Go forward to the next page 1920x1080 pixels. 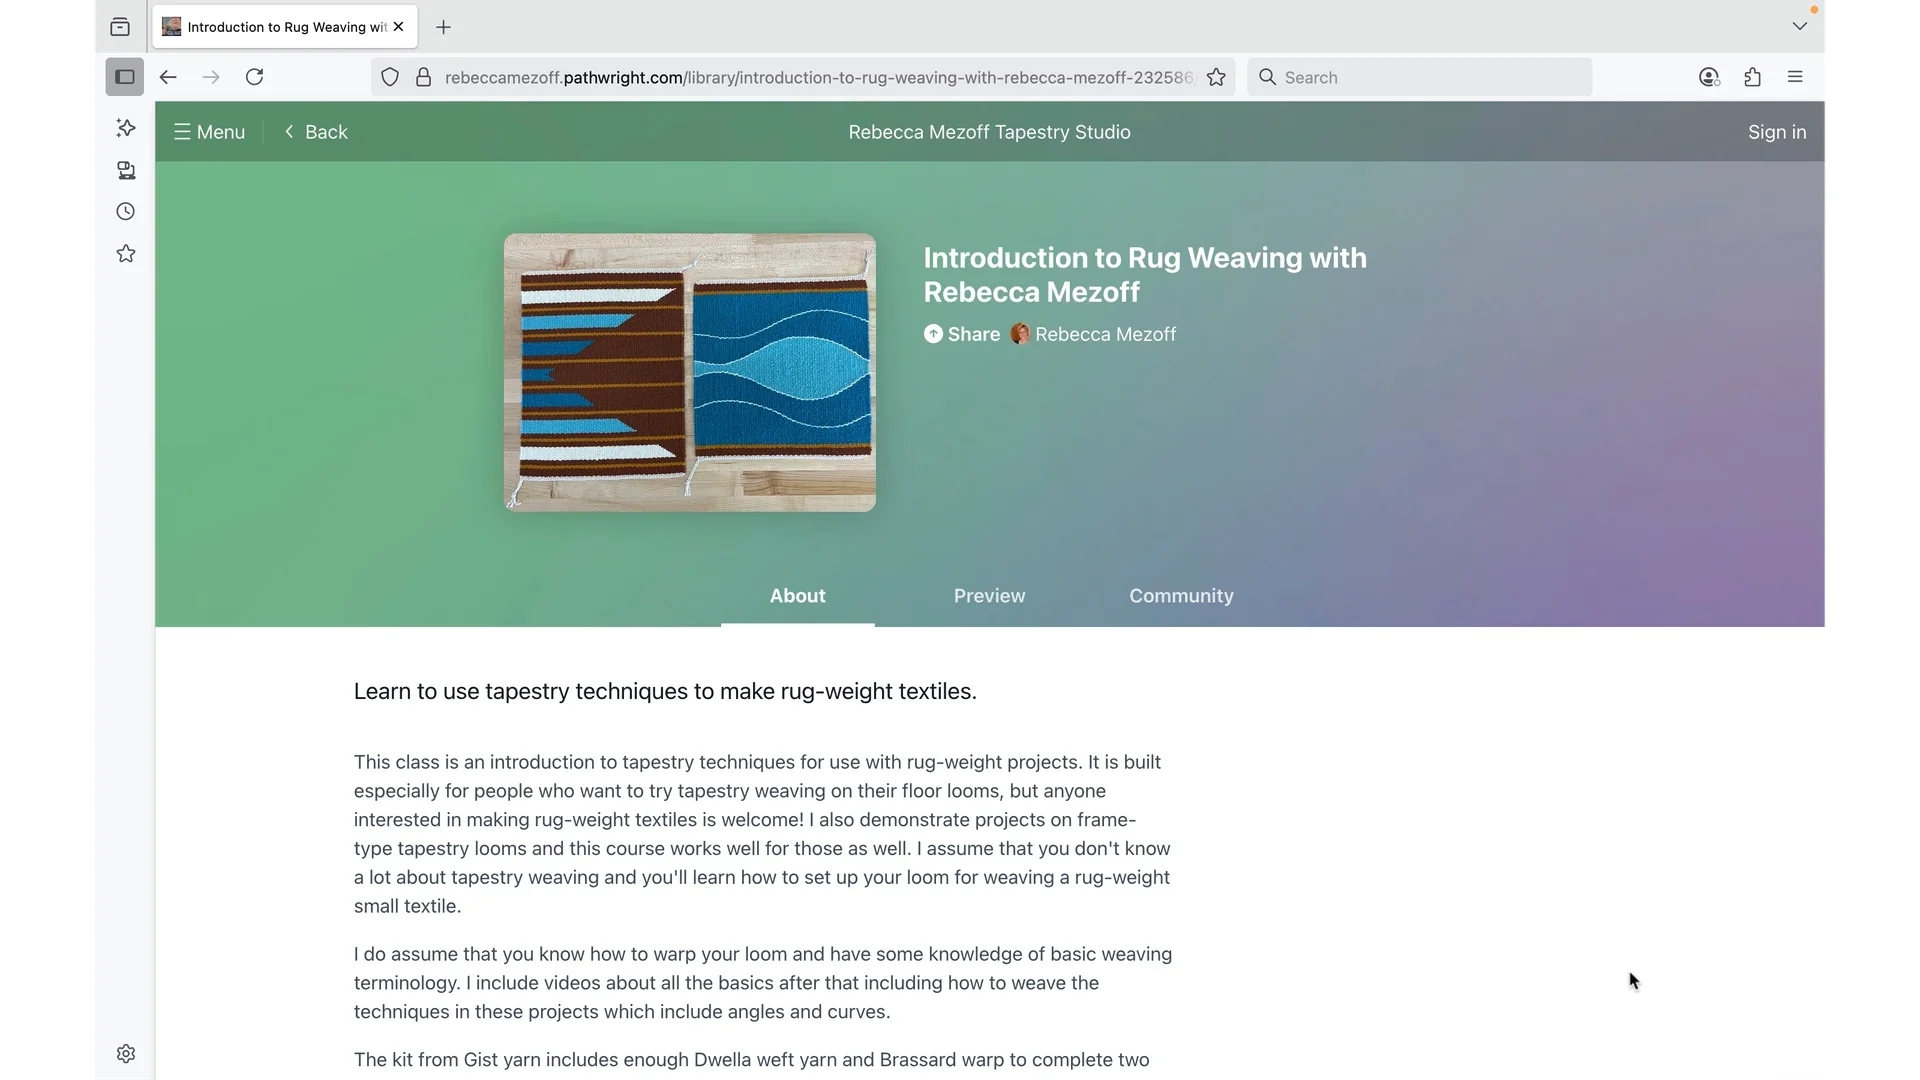[x=211, y=77]
